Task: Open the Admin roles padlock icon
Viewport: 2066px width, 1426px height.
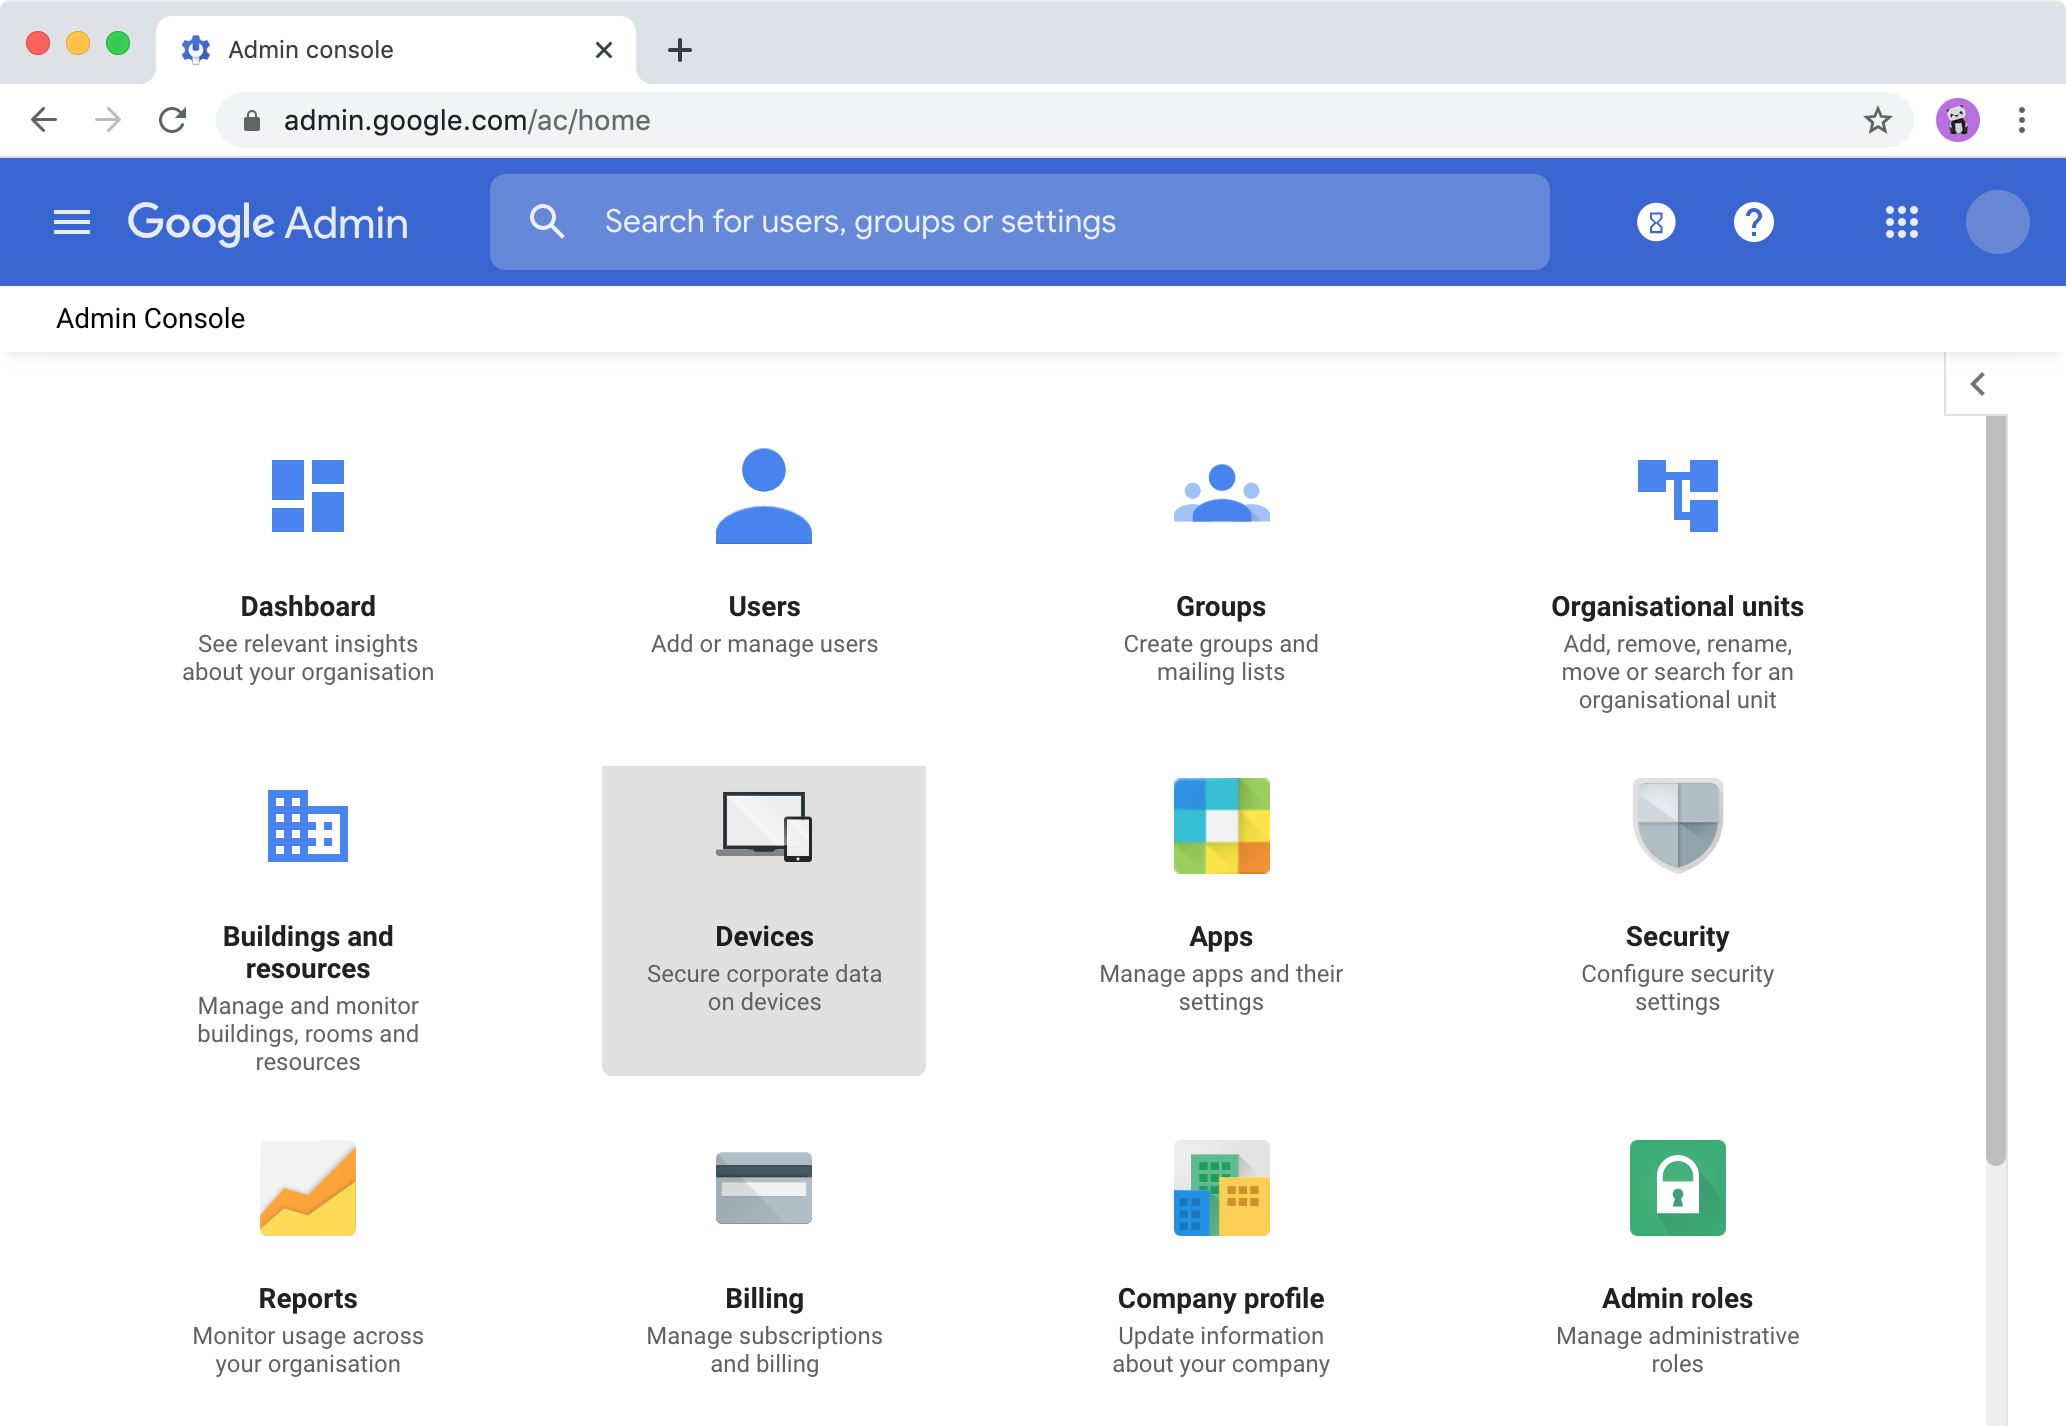Action: (1677, 1188)
